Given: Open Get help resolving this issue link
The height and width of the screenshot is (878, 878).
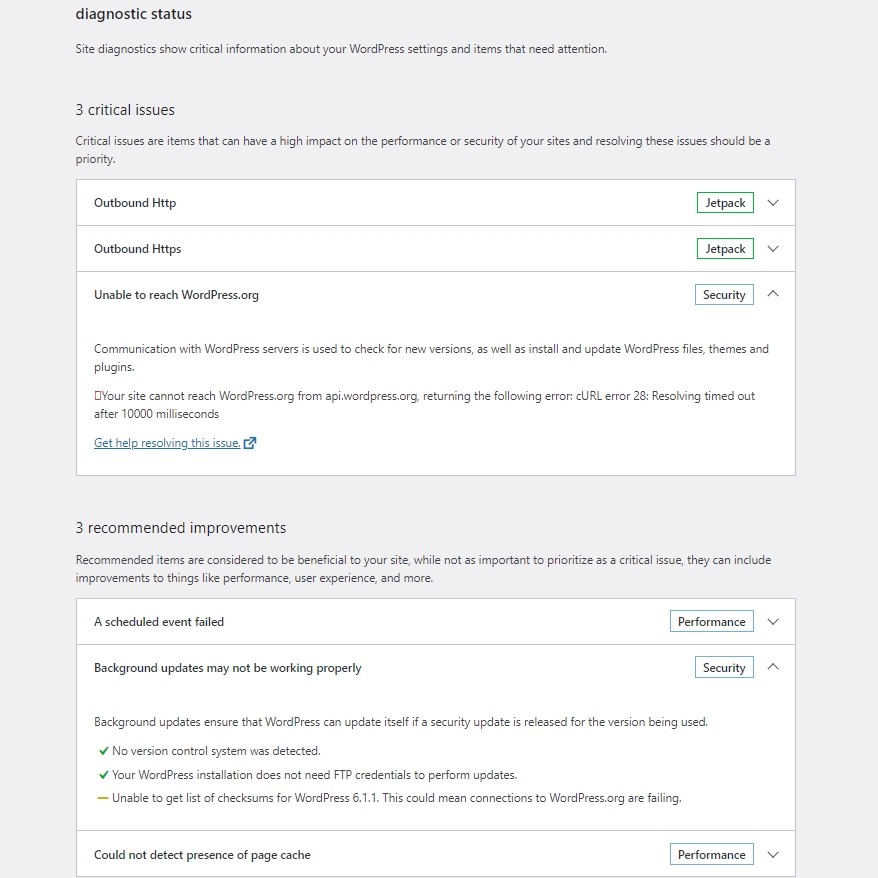Looking at the screenshot, I should pos(167,443).
